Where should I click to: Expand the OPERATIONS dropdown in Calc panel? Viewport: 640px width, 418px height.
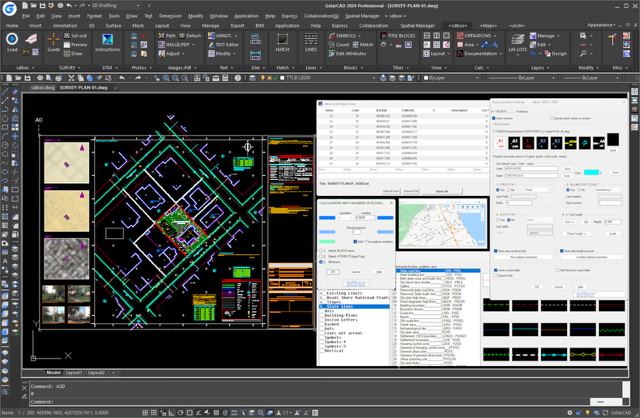pyautogui.click(x=496, y=36)
